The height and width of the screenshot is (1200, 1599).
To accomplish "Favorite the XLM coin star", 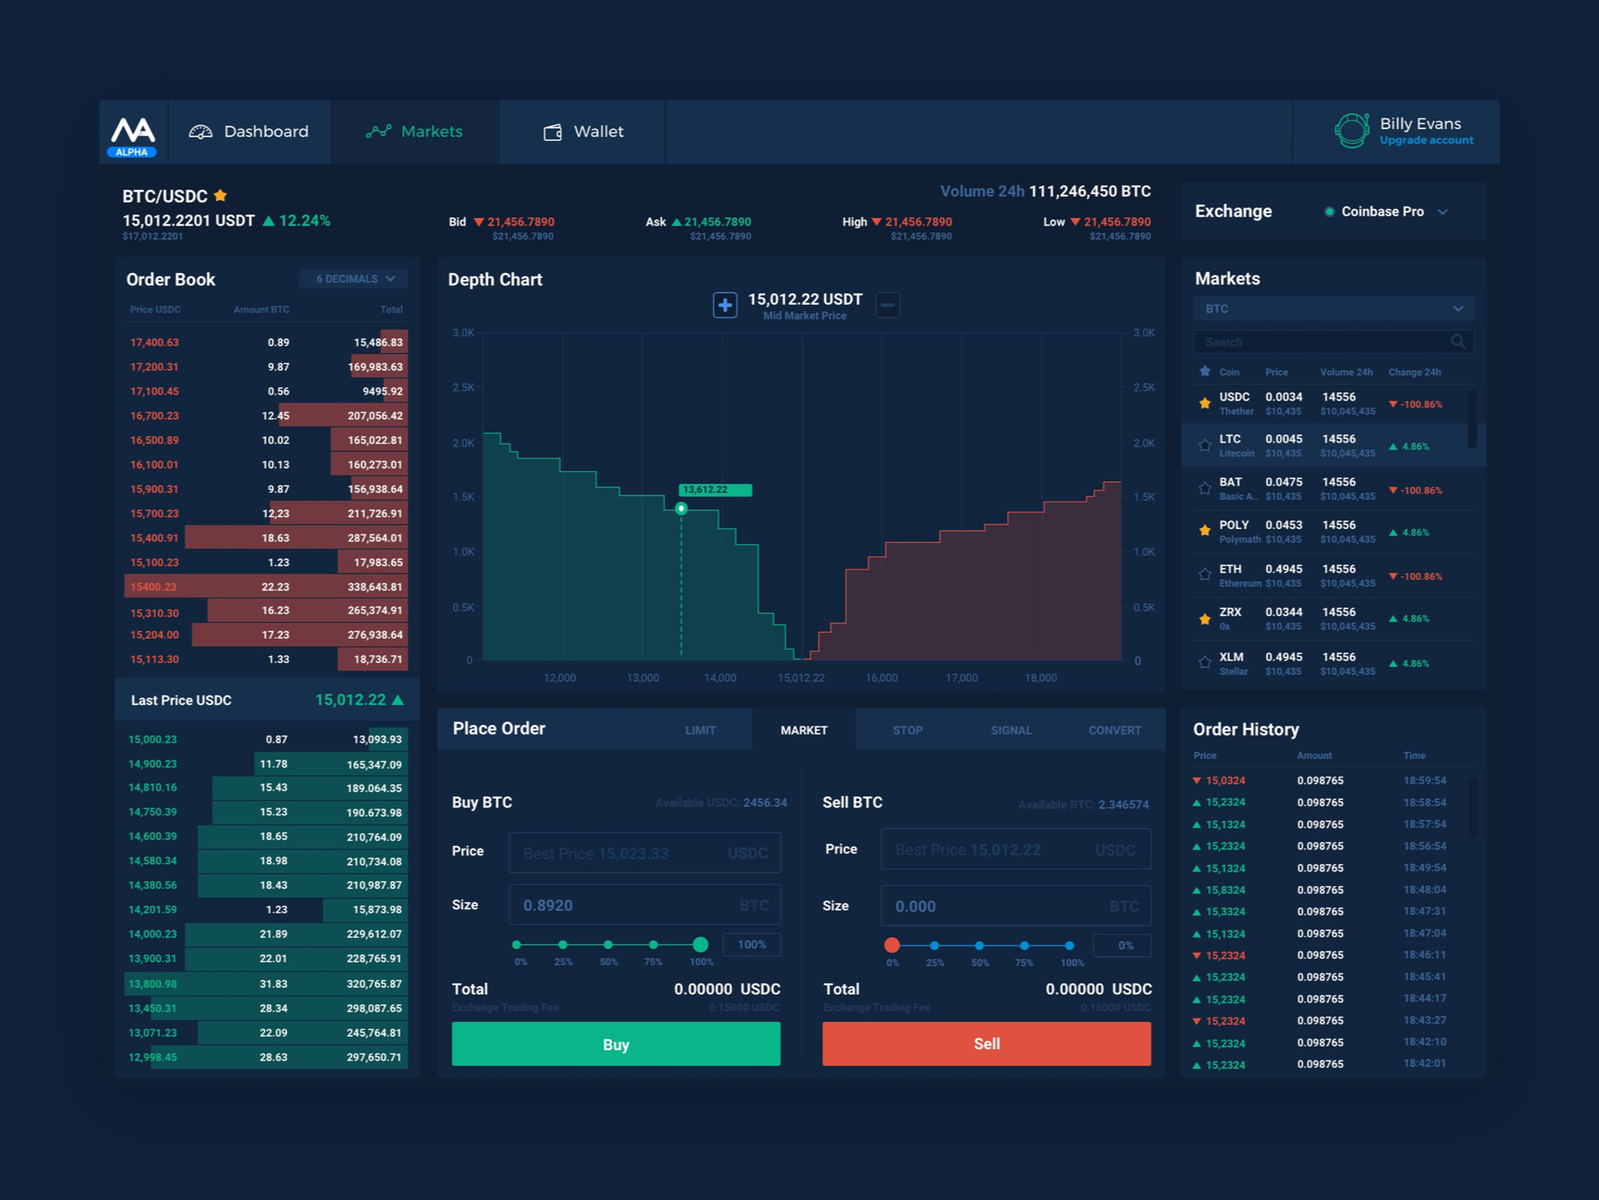I will pyautogui.click(x=1204, y=663).
